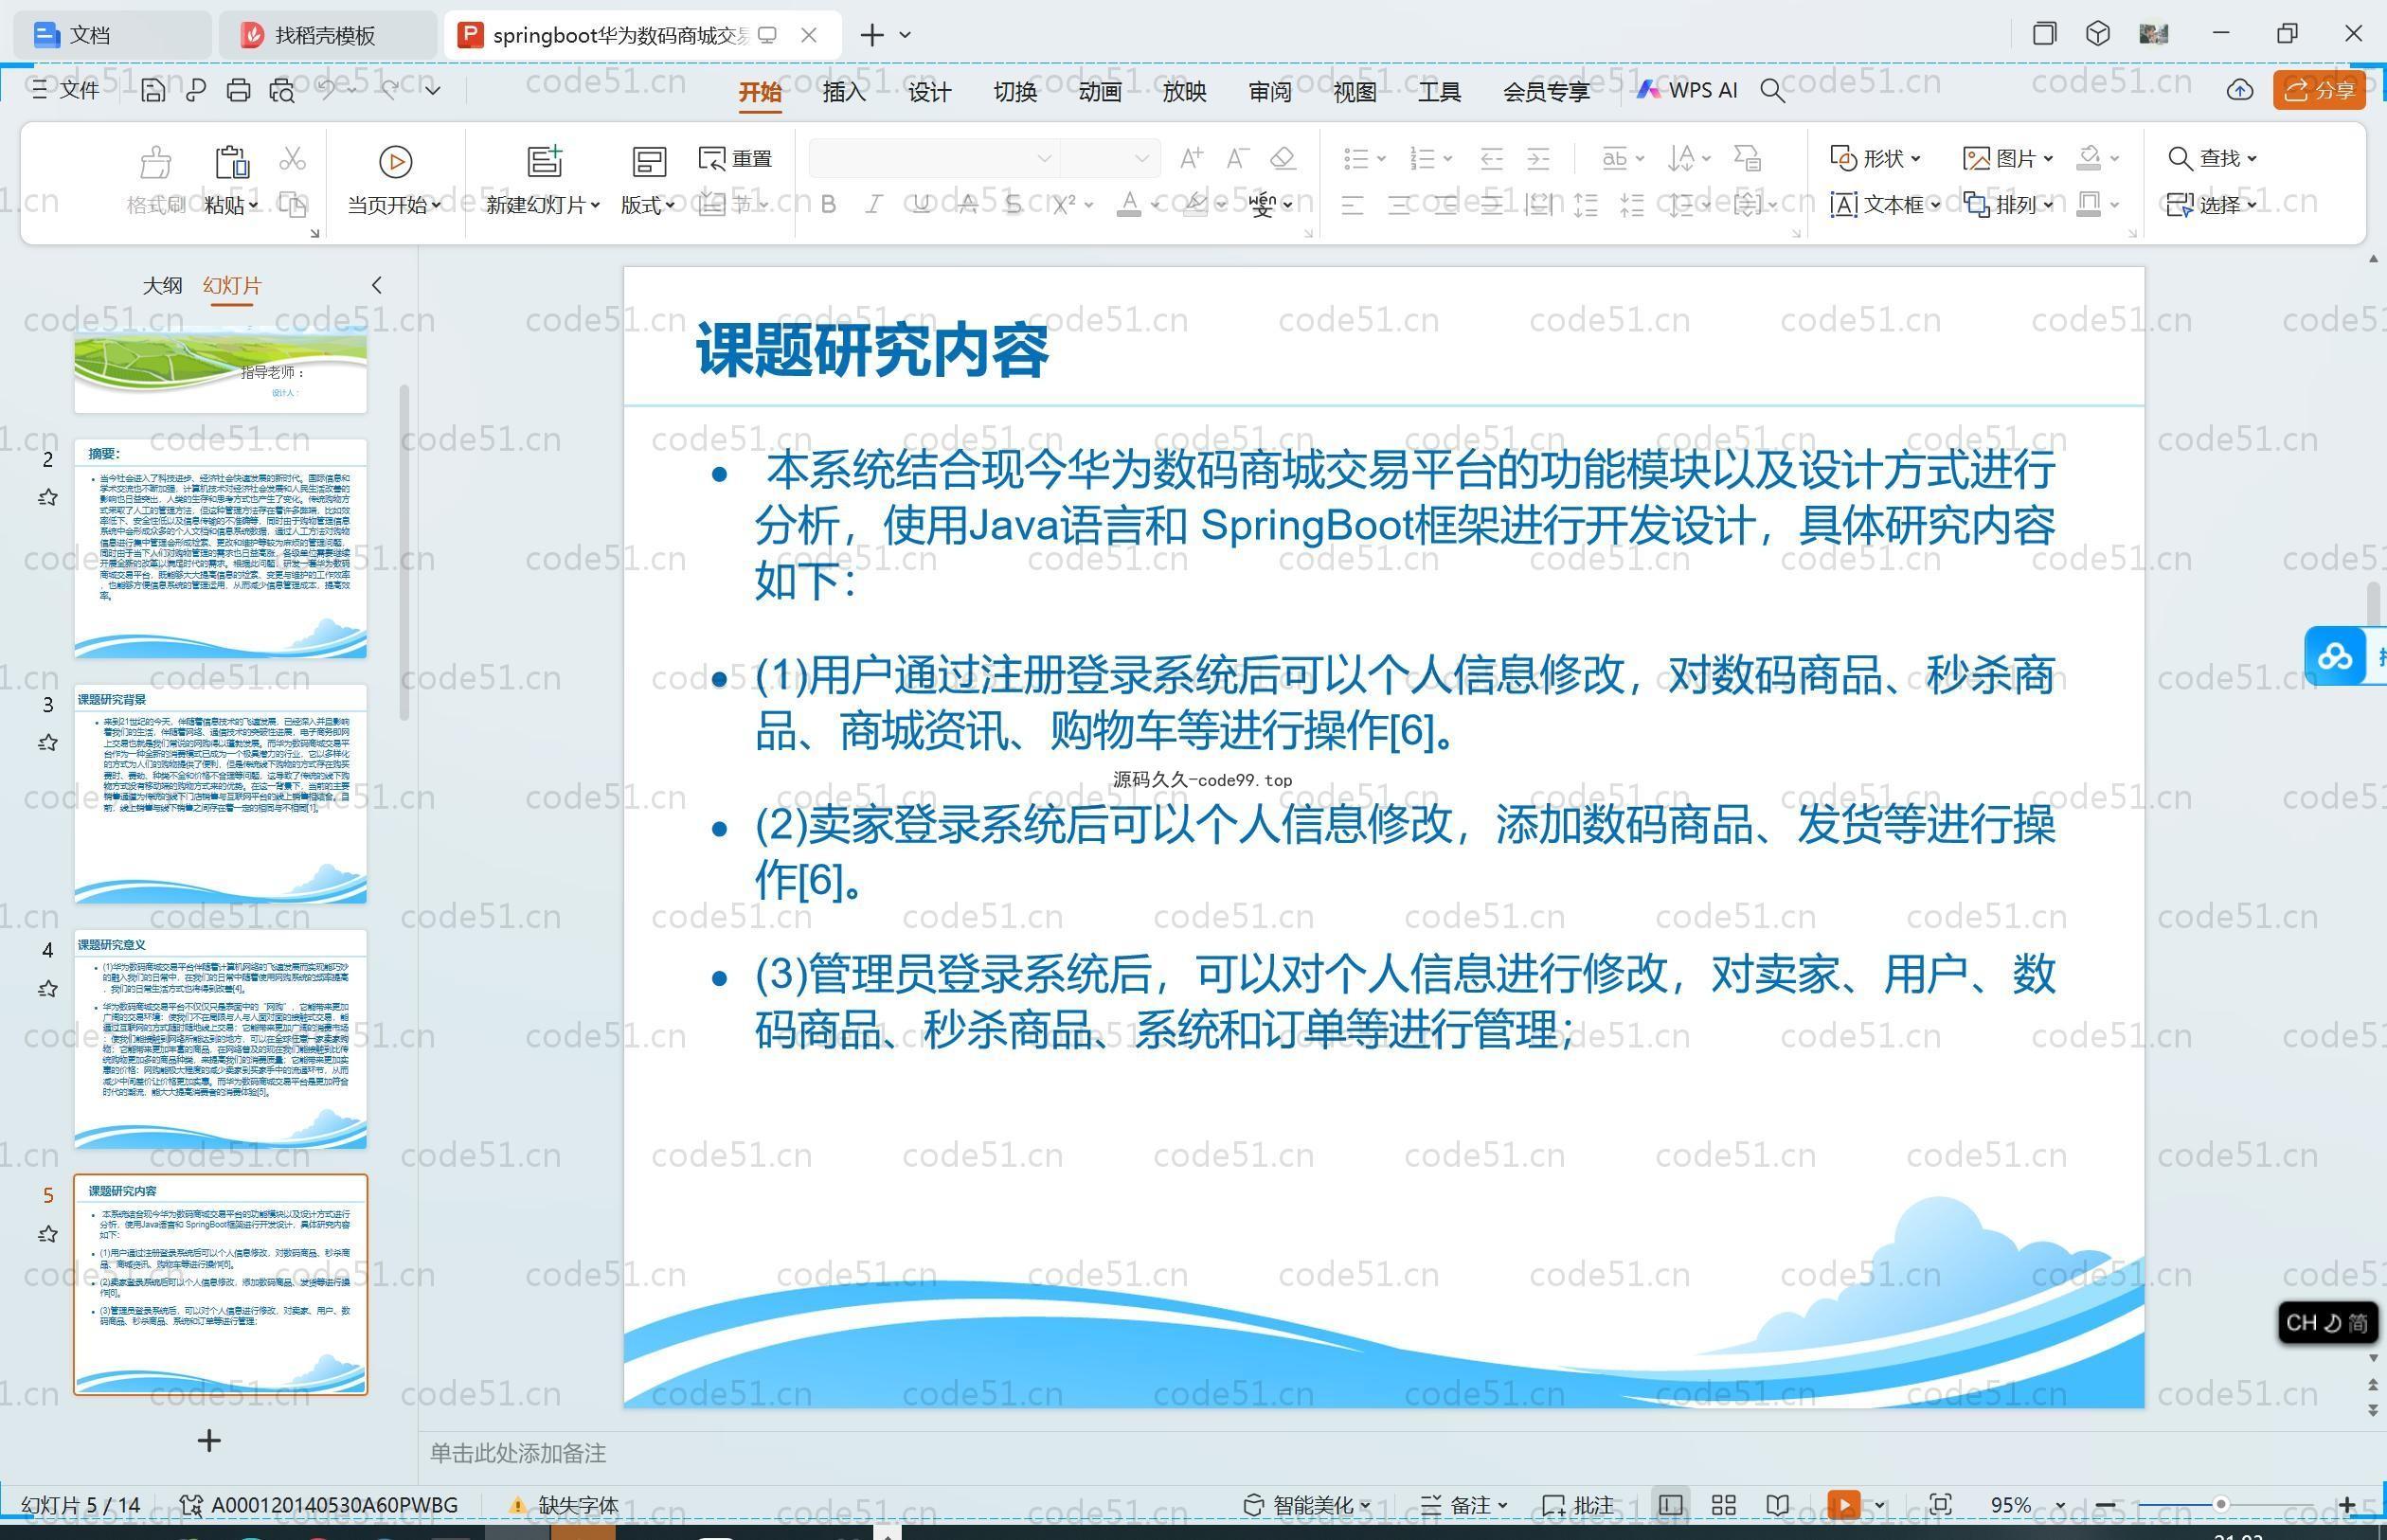2387x1540 pixels.
Task: Click the star icon under slide 2
Action: click(x=47, y=497)
